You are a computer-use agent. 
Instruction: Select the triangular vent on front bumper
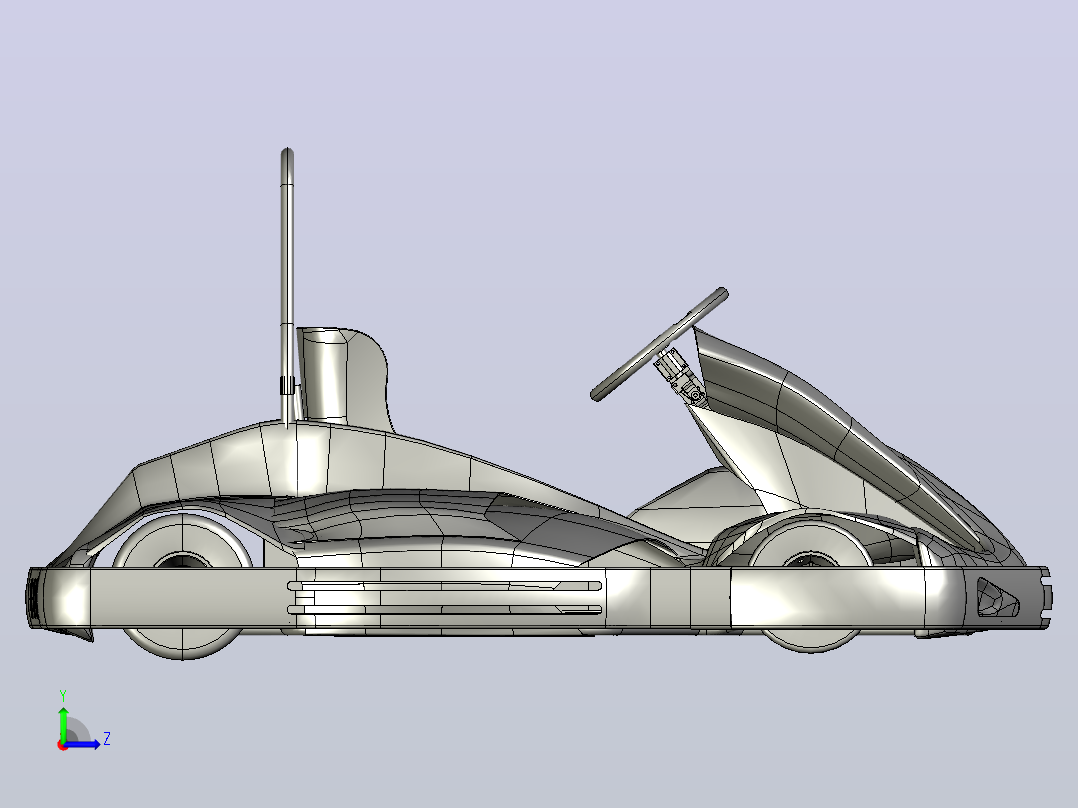point(997,598)
